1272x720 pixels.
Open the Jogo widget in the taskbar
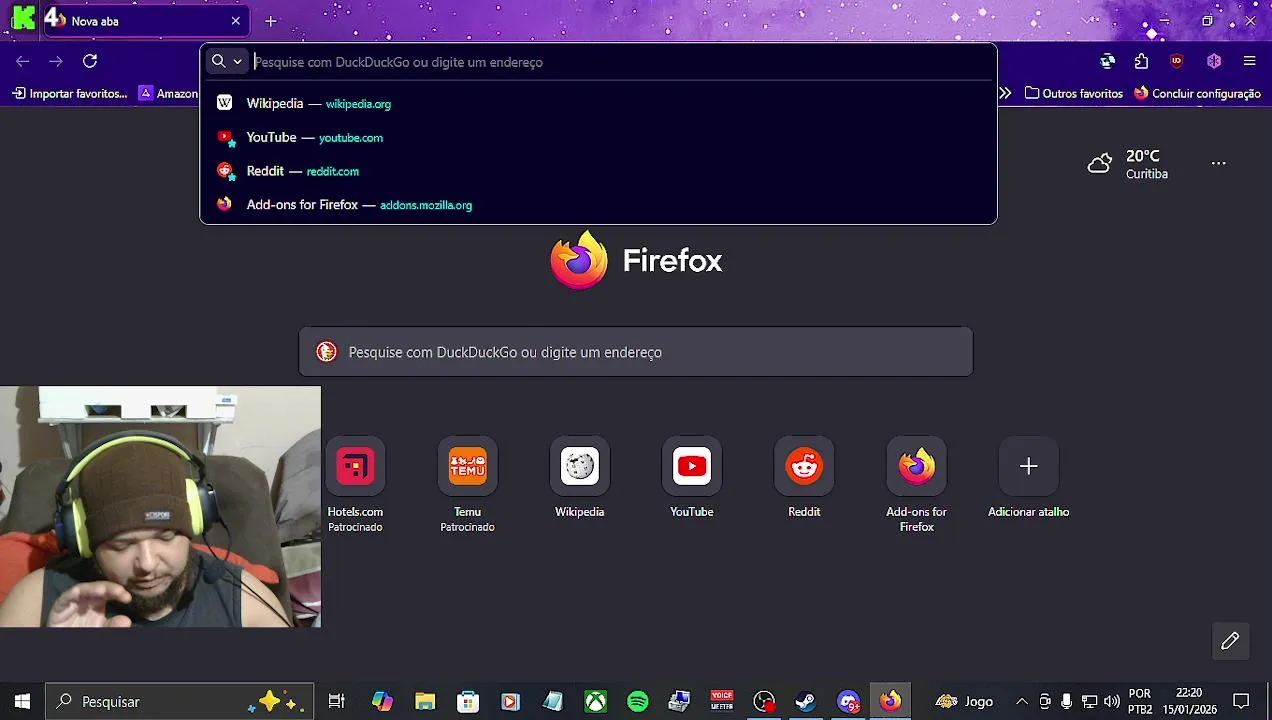pyautogui.click(x=964, y=702)
